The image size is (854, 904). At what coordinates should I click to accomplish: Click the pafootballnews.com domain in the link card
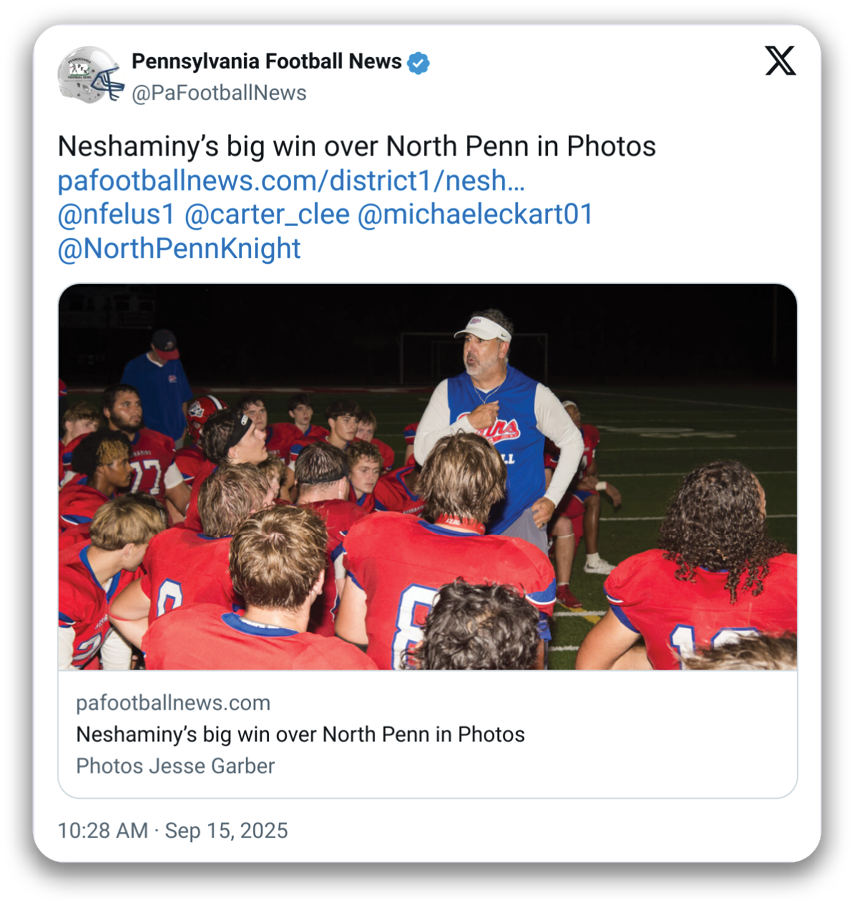(x=173, y=703)
